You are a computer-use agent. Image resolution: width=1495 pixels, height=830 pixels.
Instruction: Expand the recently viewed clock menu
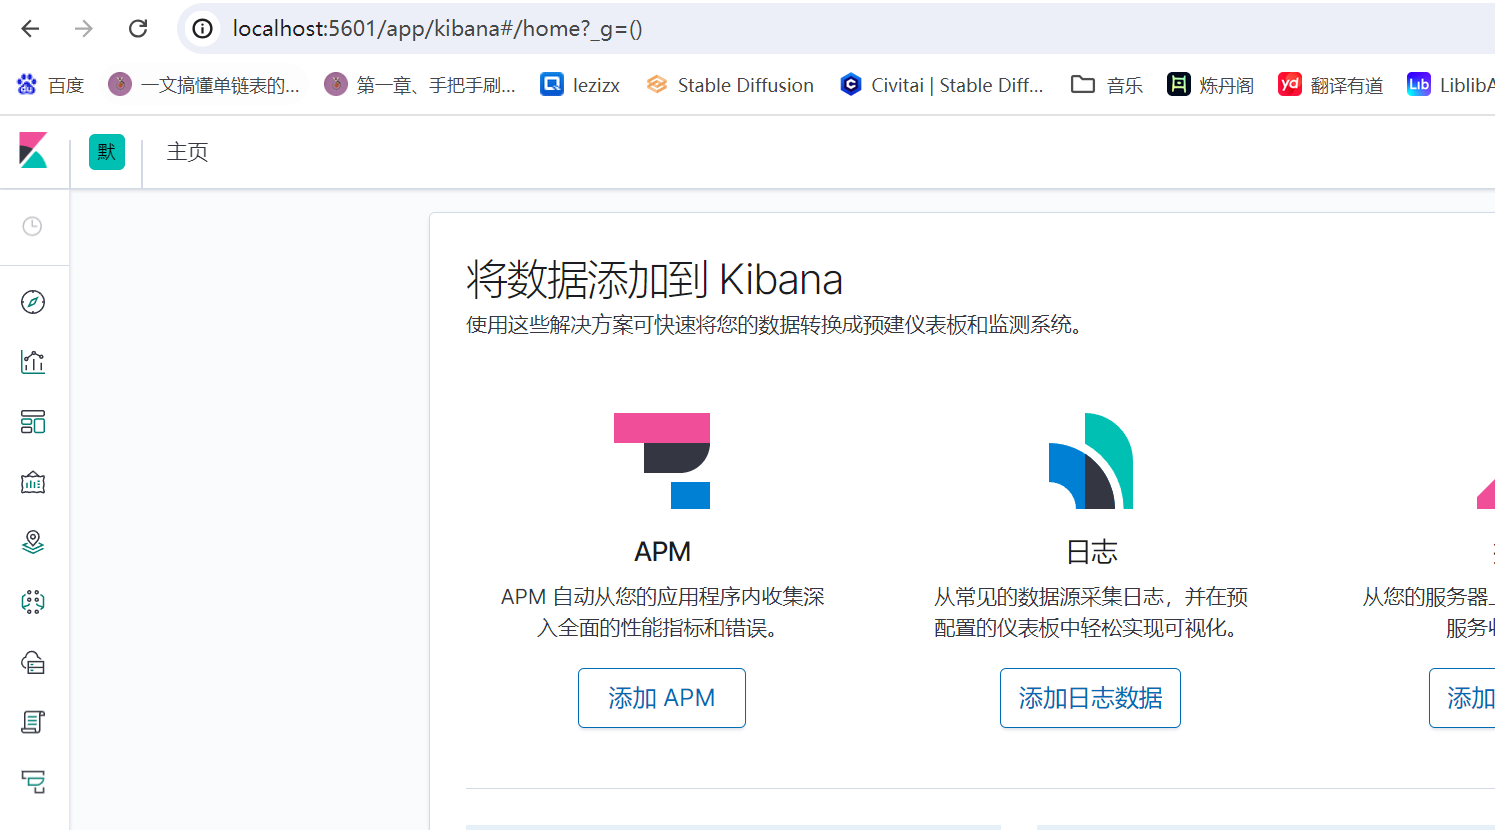(33, 227)
